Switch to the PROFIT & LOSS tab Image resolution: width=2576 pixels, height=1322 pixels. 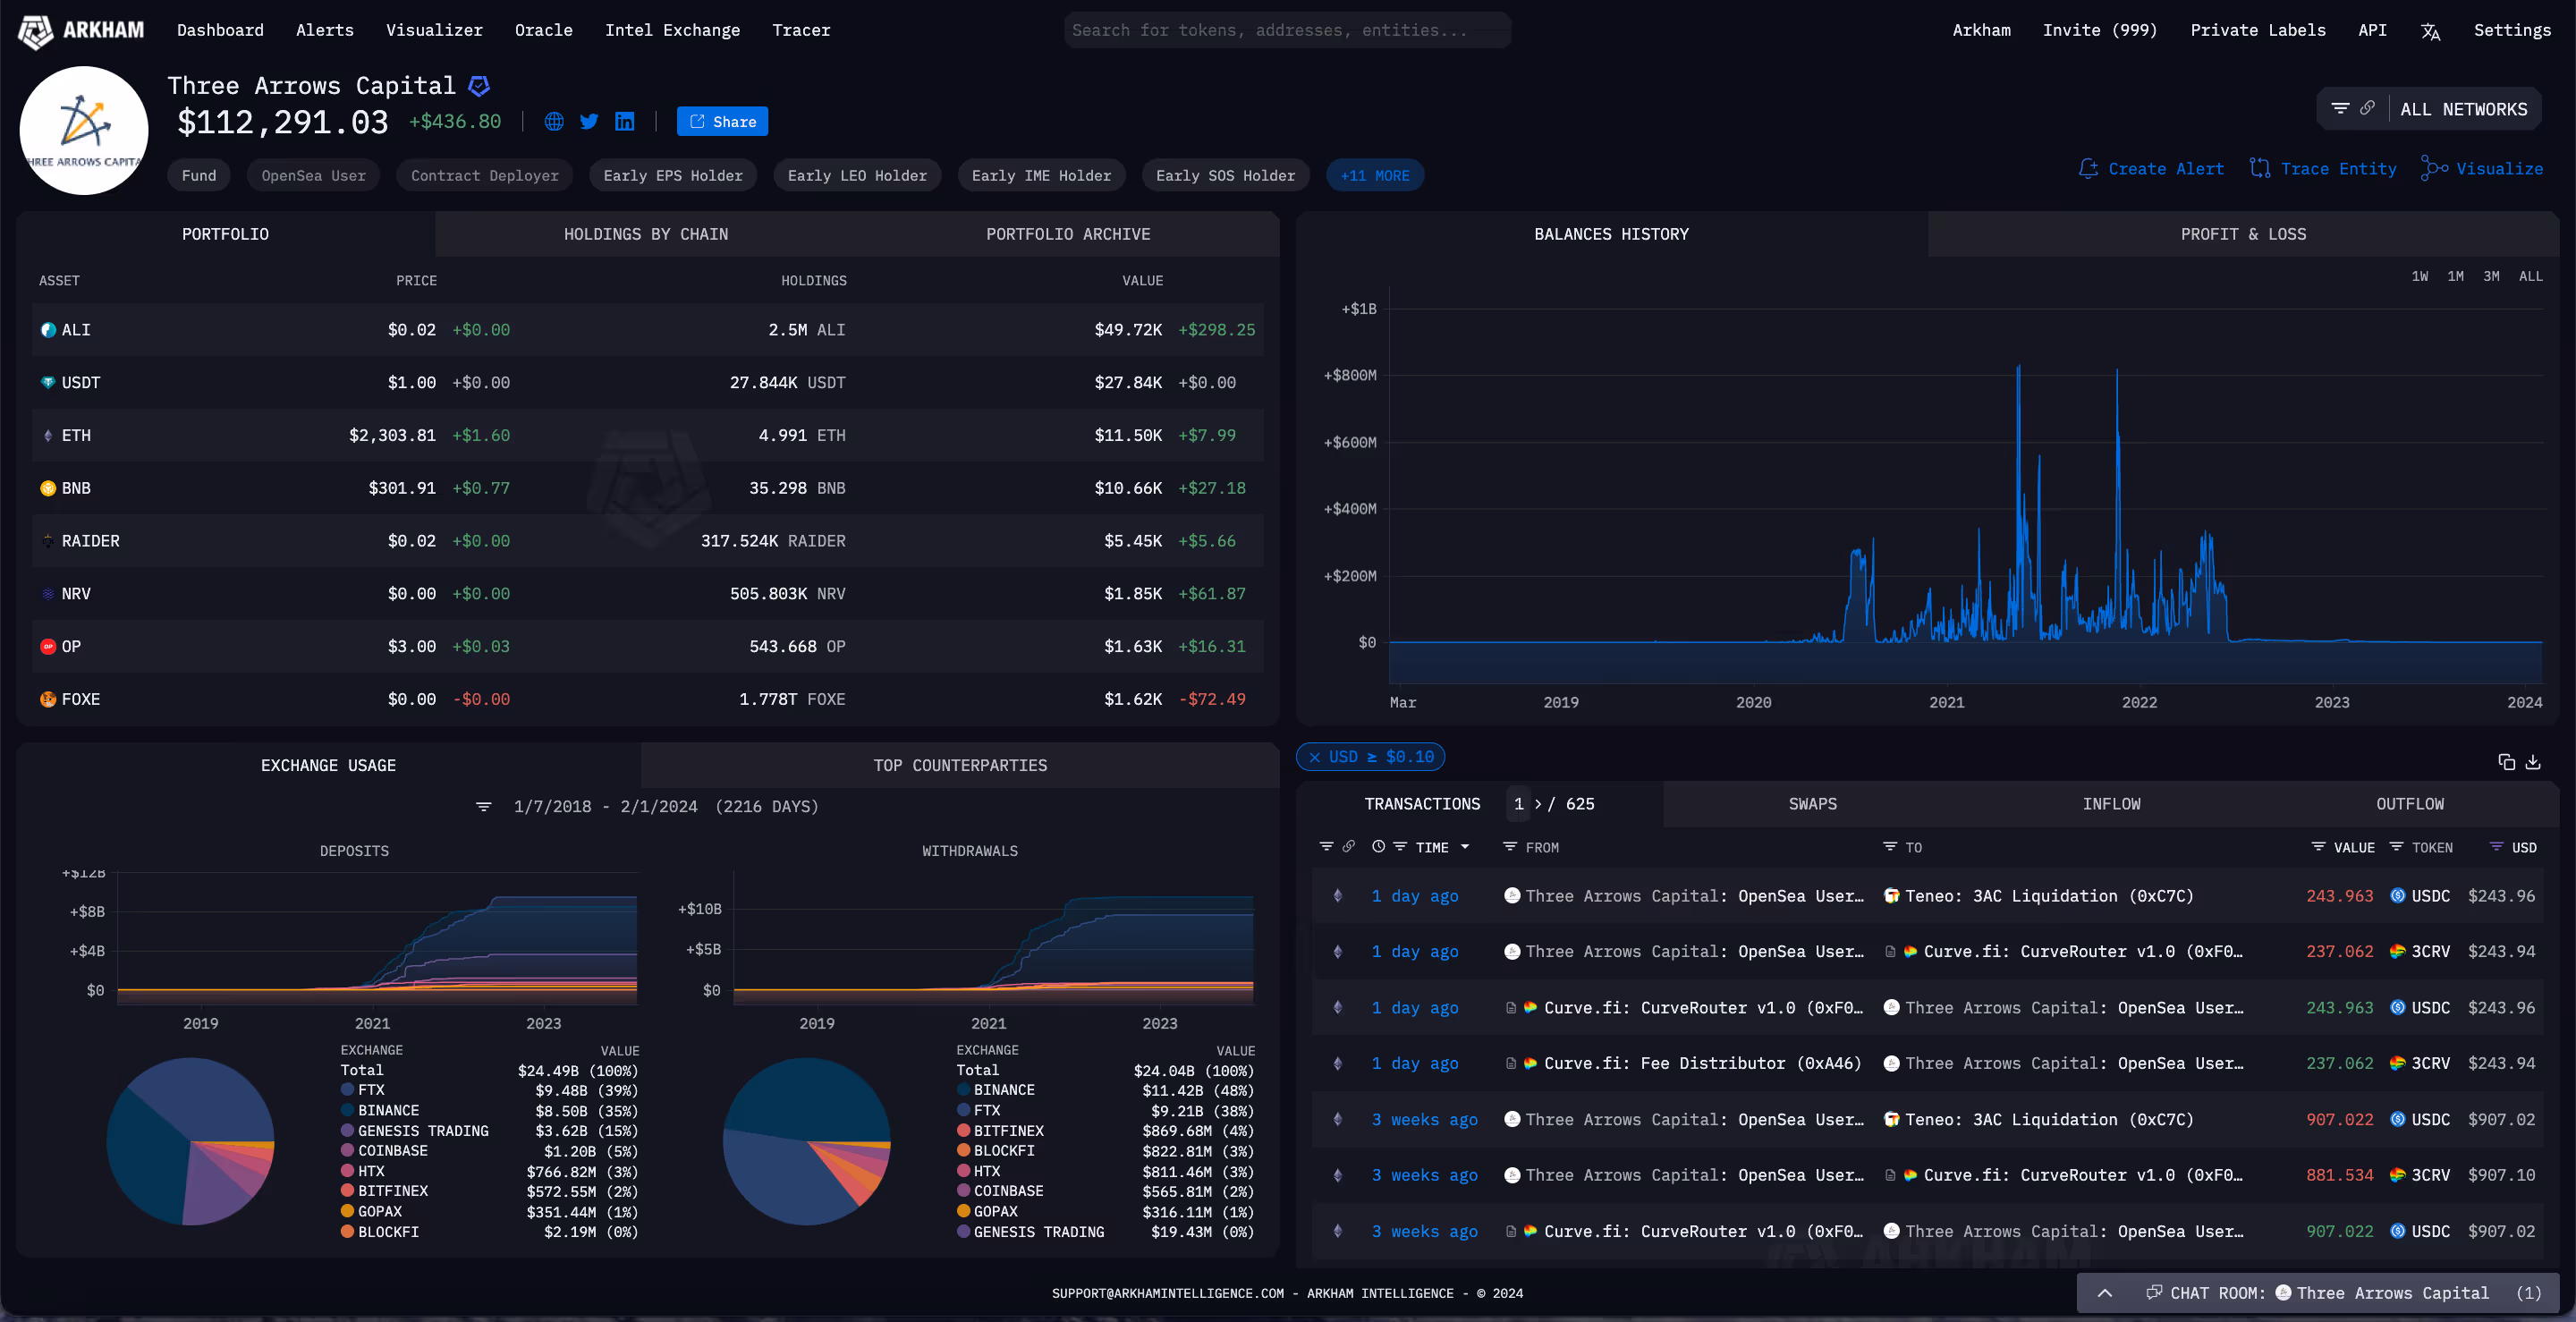2243,234
